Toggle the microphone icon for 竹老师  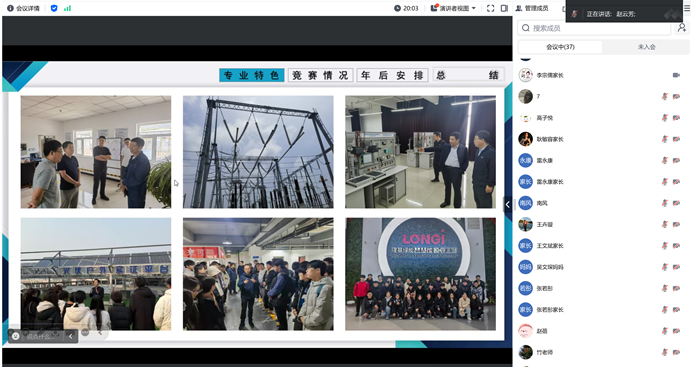(665, 352)
